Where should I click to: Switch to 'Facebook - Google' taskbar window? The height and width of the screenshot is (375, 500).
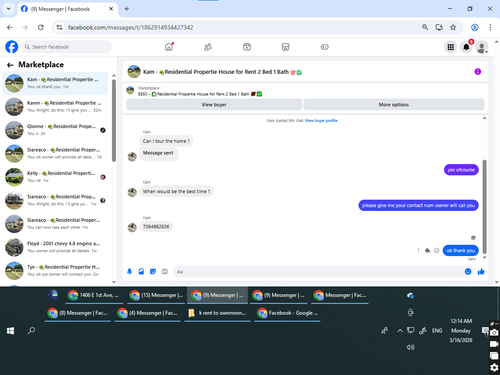coord(287,313)
